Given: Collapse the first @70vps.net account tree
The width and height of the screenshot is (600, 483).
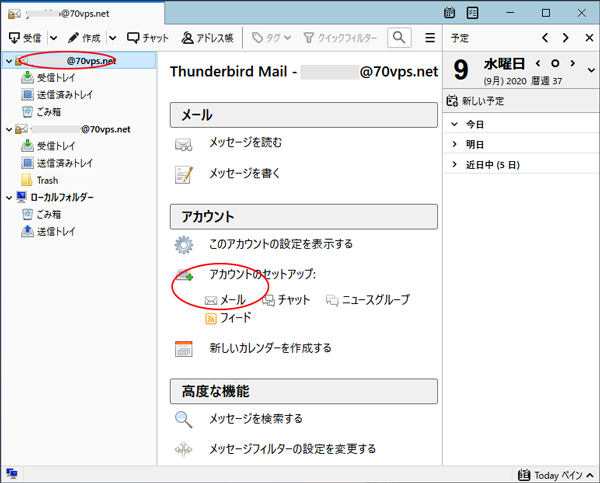Looking at the screenshot, I should click(x=9, y=61).
